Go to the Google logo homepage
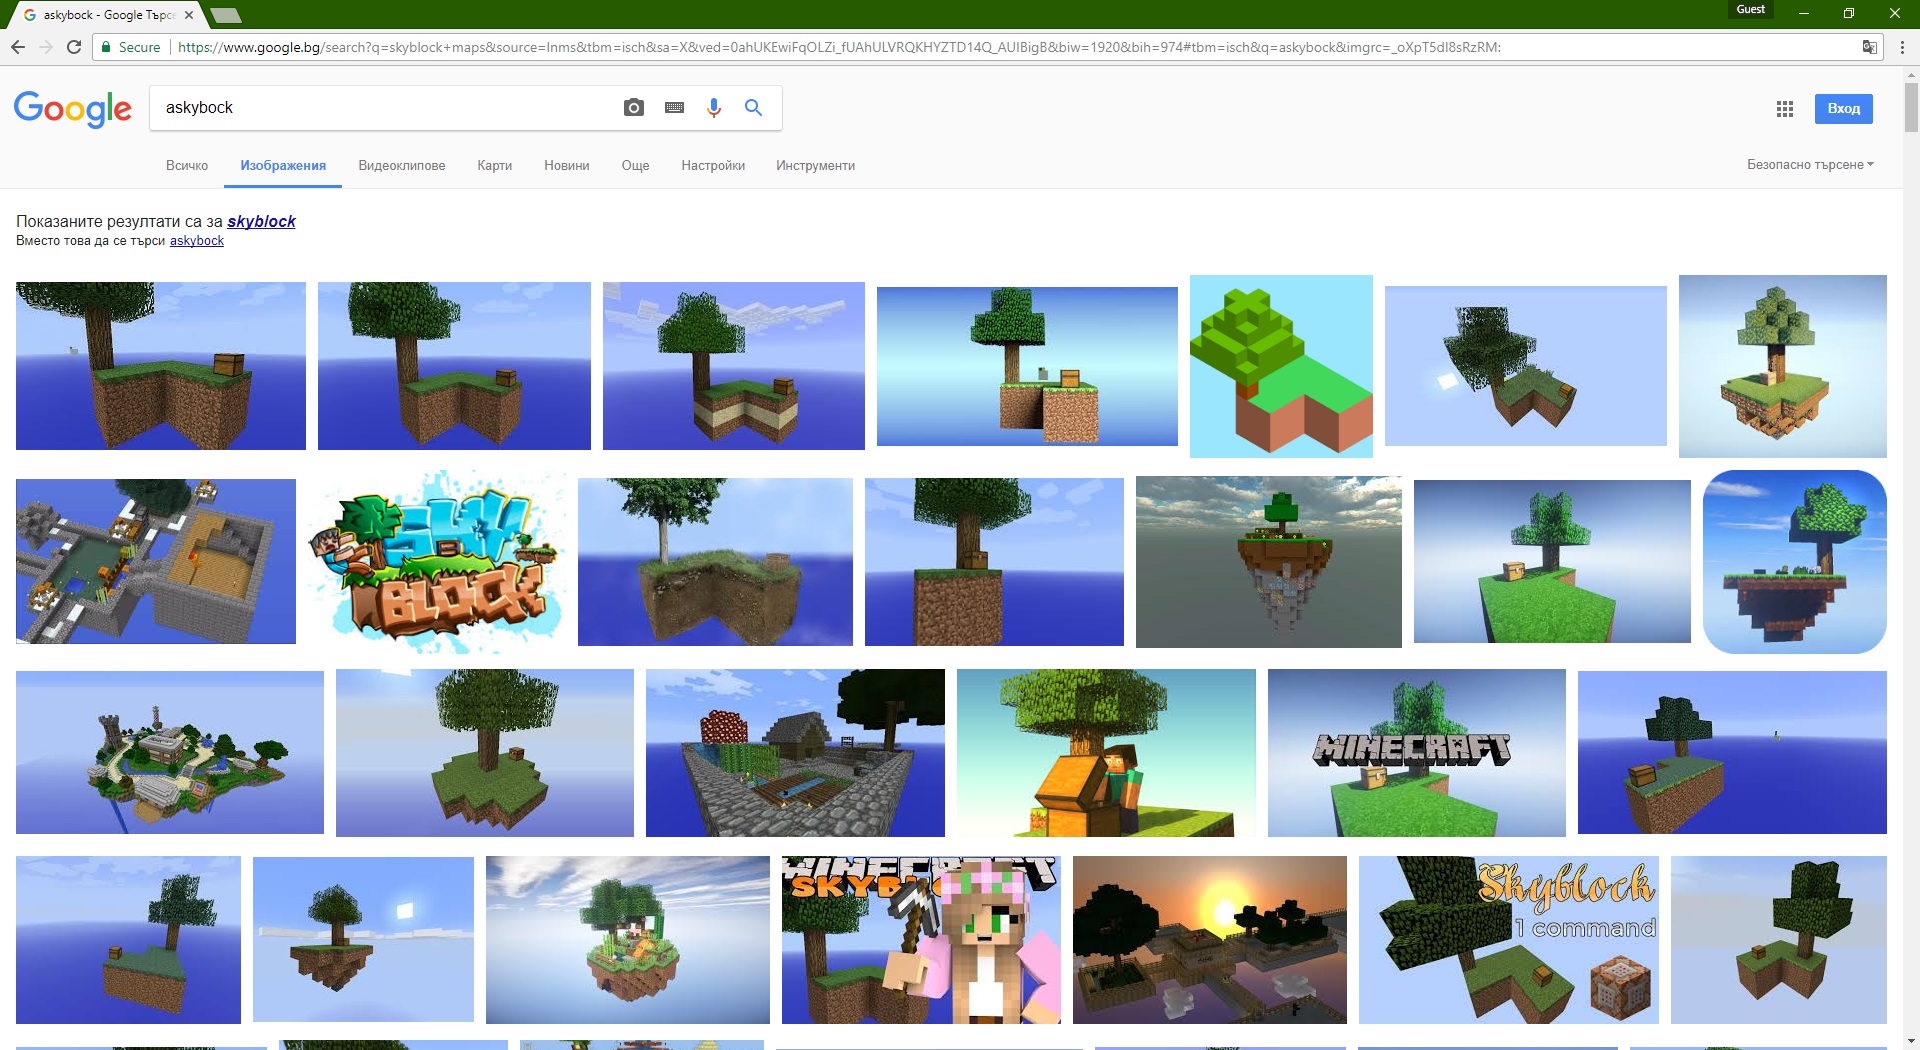 [73, 109]
